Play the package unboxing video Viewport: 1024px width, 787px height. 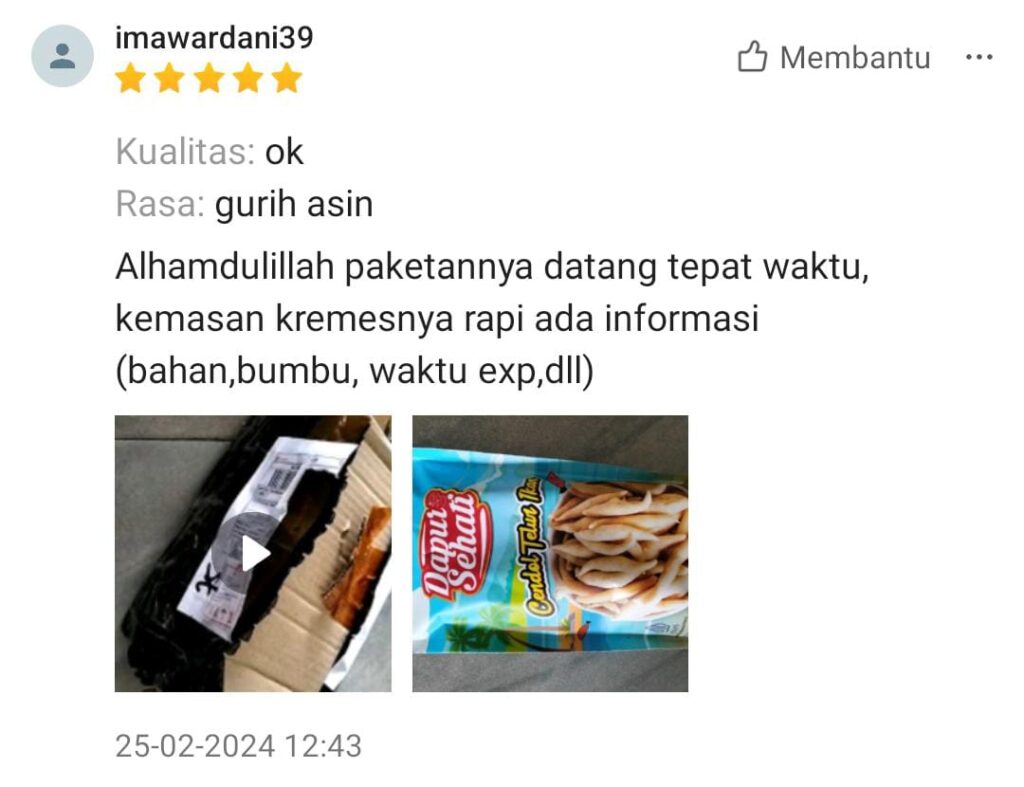coord(253,554)
